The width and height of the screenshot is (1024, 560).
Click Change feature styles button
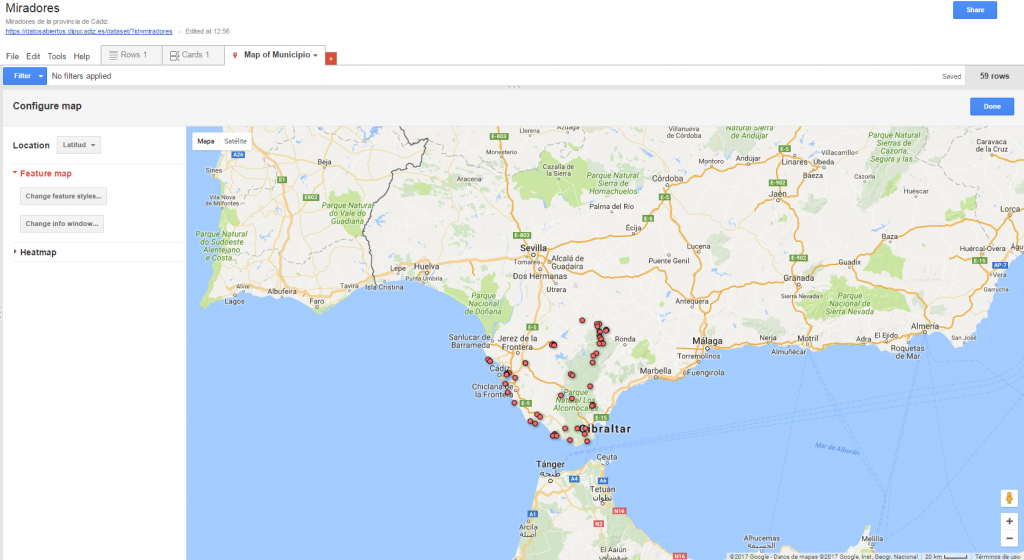63,196
